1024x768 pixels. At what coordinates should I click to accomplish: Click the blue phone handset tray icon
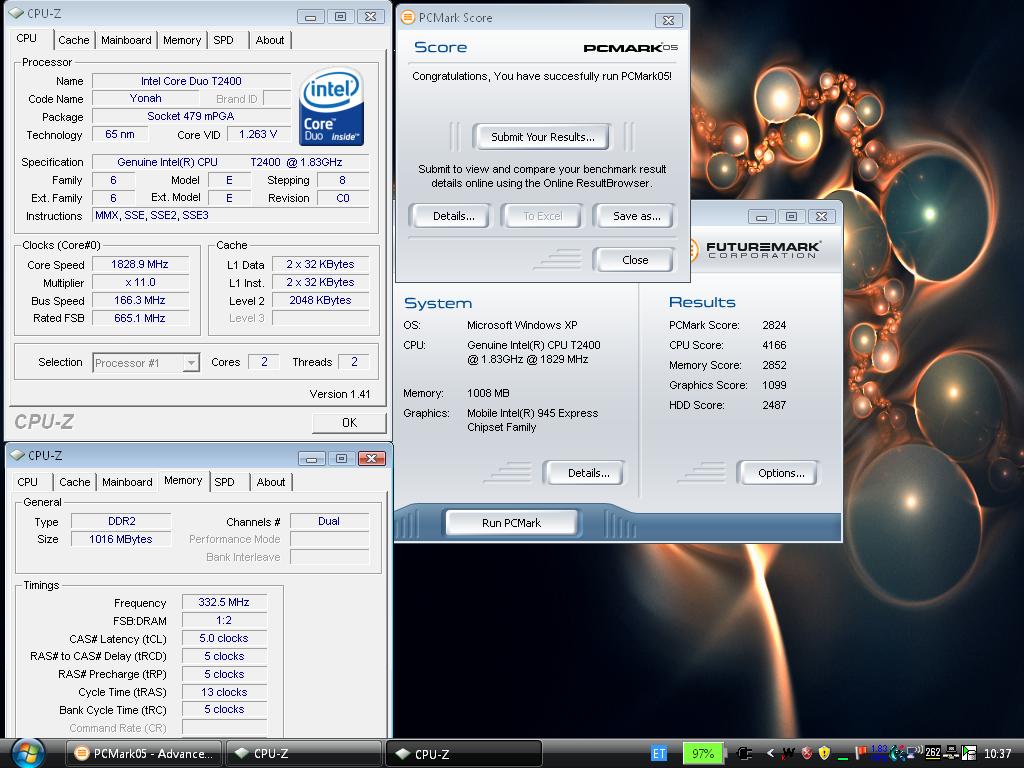896,754
